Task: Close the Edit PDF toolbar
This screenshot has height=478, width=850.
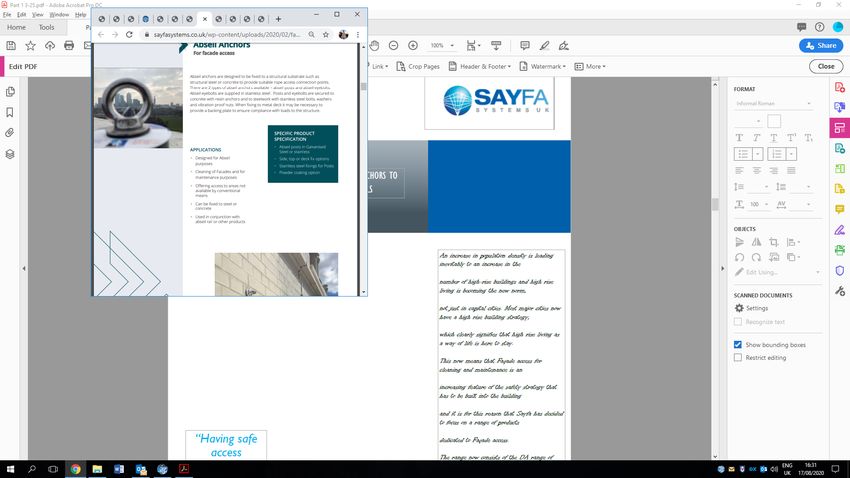Action: [x=826, y=66]
